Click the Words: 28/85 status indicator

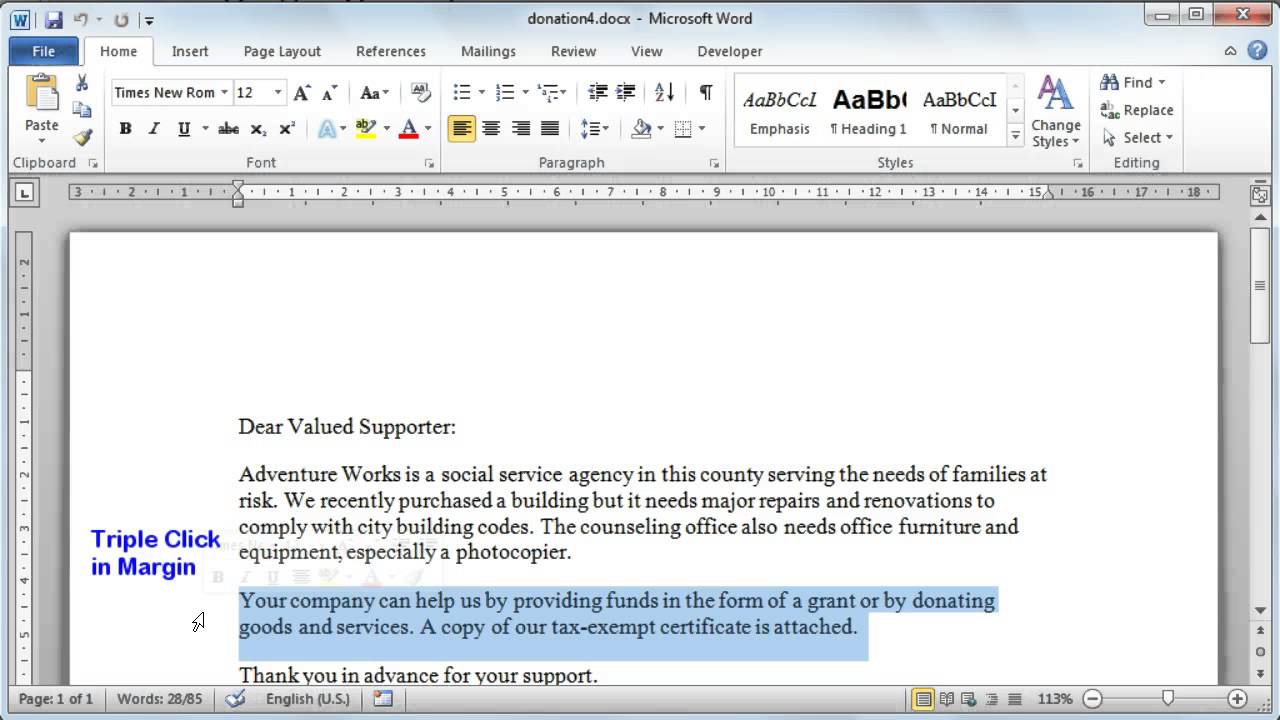[159, 699]
